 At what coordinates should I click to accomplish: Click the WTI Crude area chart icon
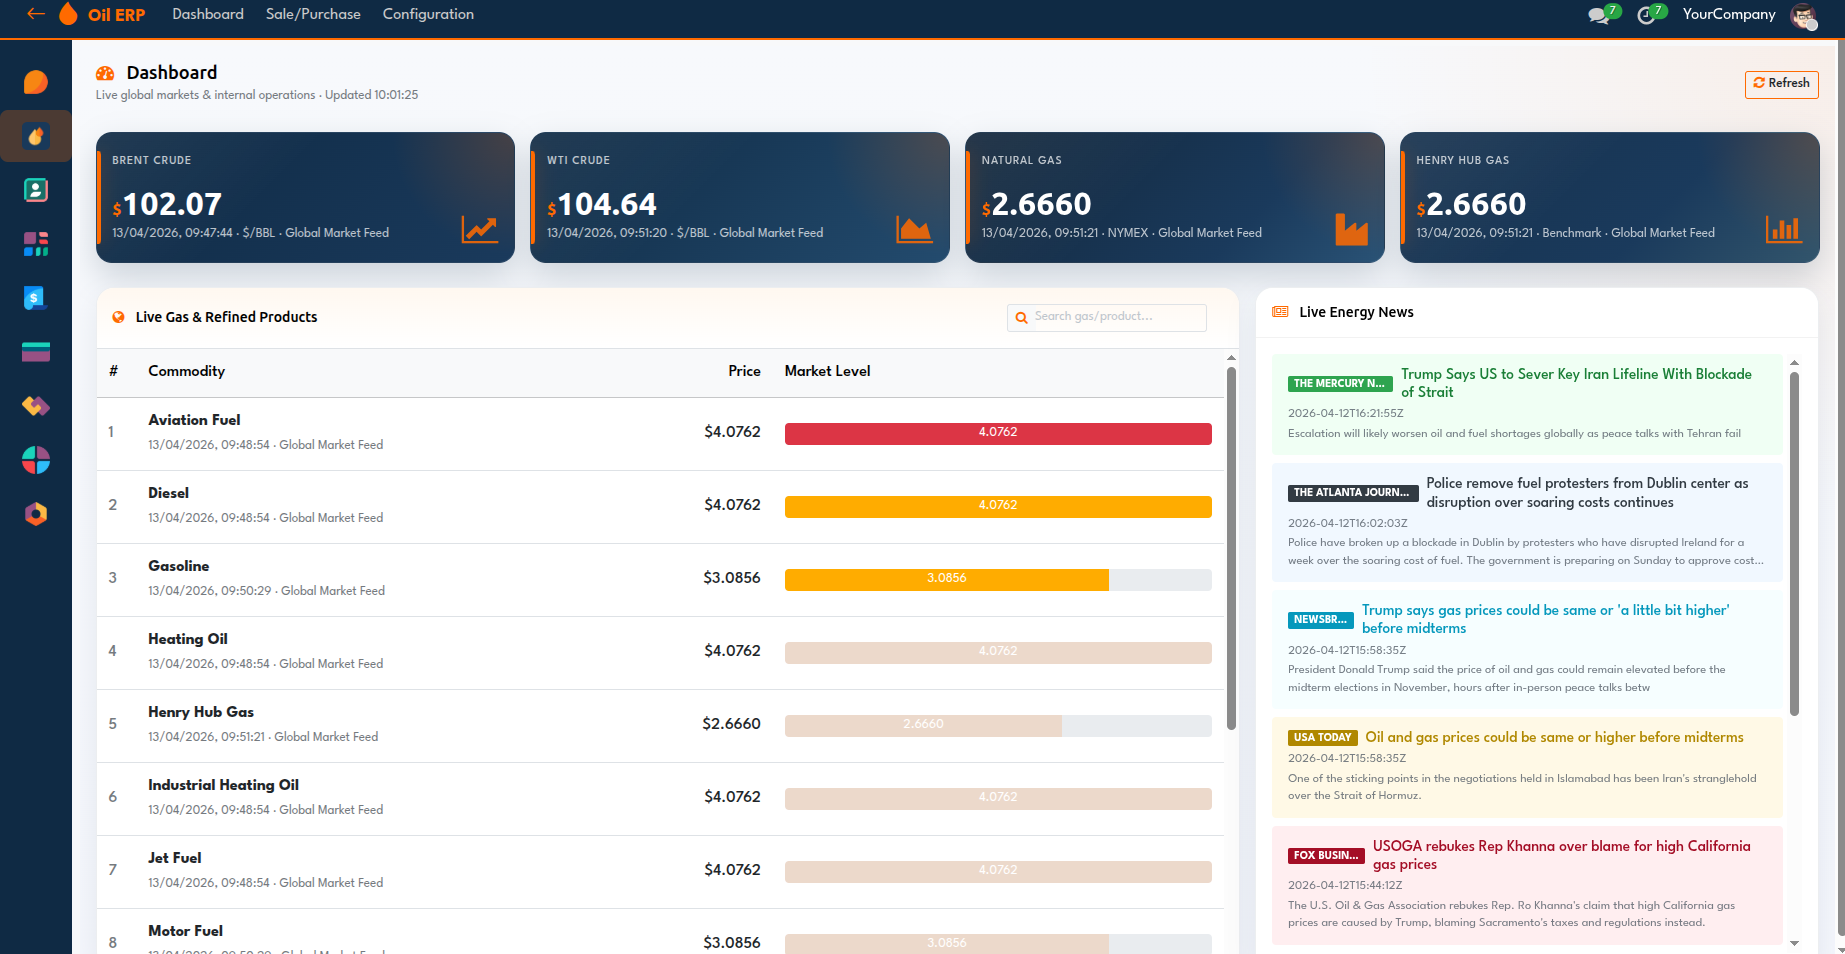tap(914, 230)
